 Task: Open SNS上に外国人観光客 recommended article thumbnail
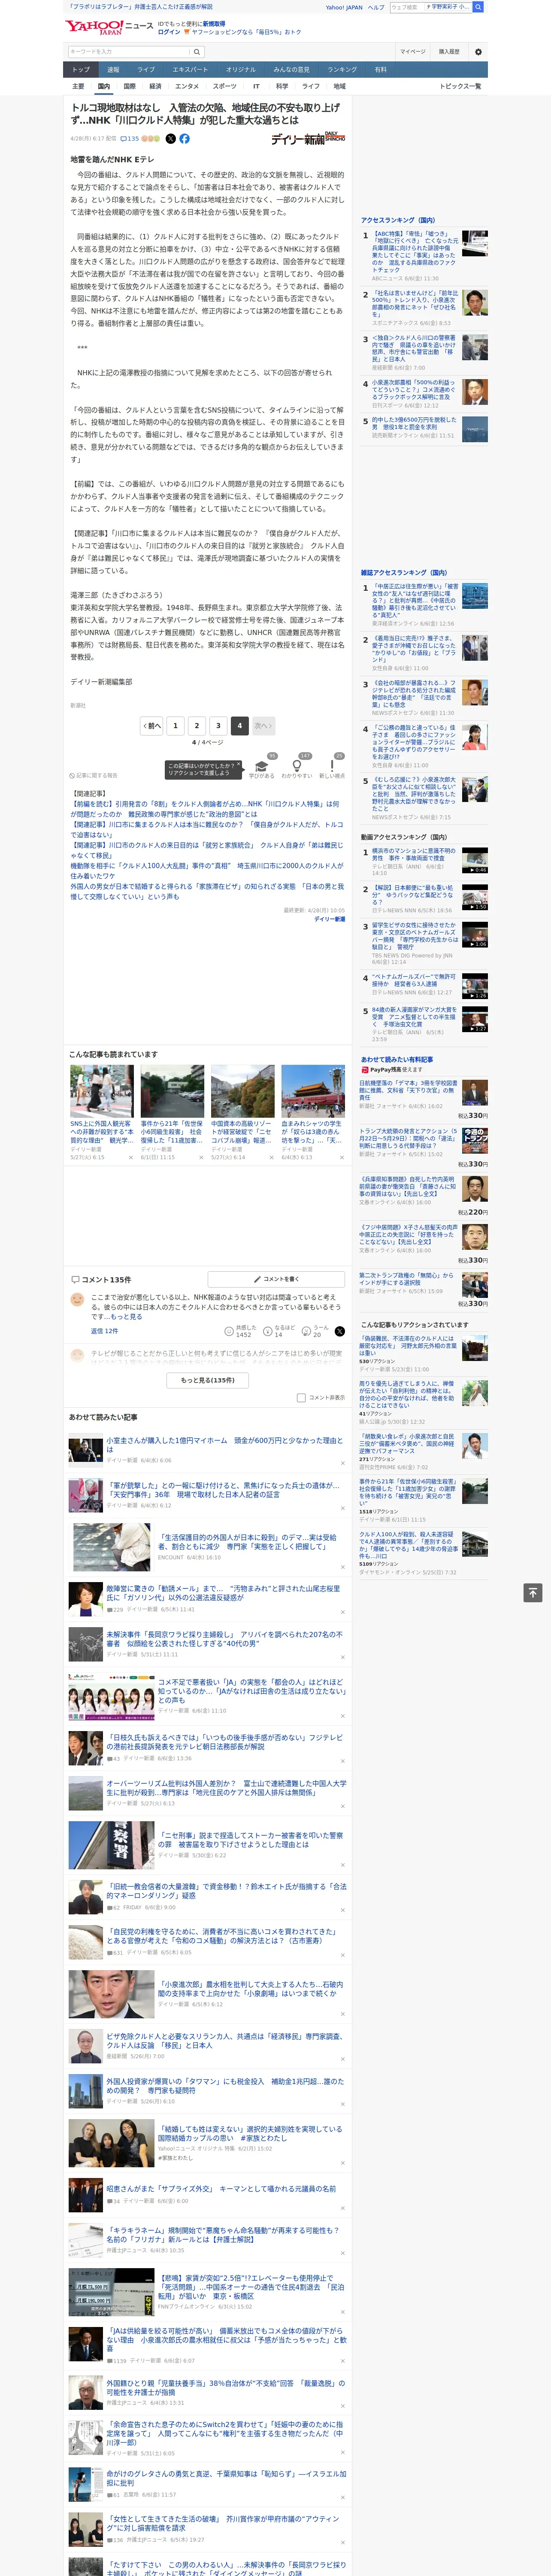[102, 1091]
